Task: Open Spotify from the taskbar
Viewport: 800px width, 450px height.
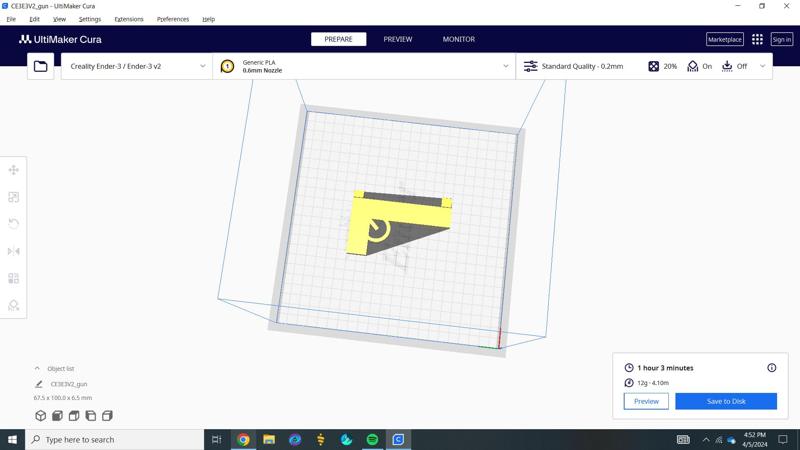Action: [372, 439]
